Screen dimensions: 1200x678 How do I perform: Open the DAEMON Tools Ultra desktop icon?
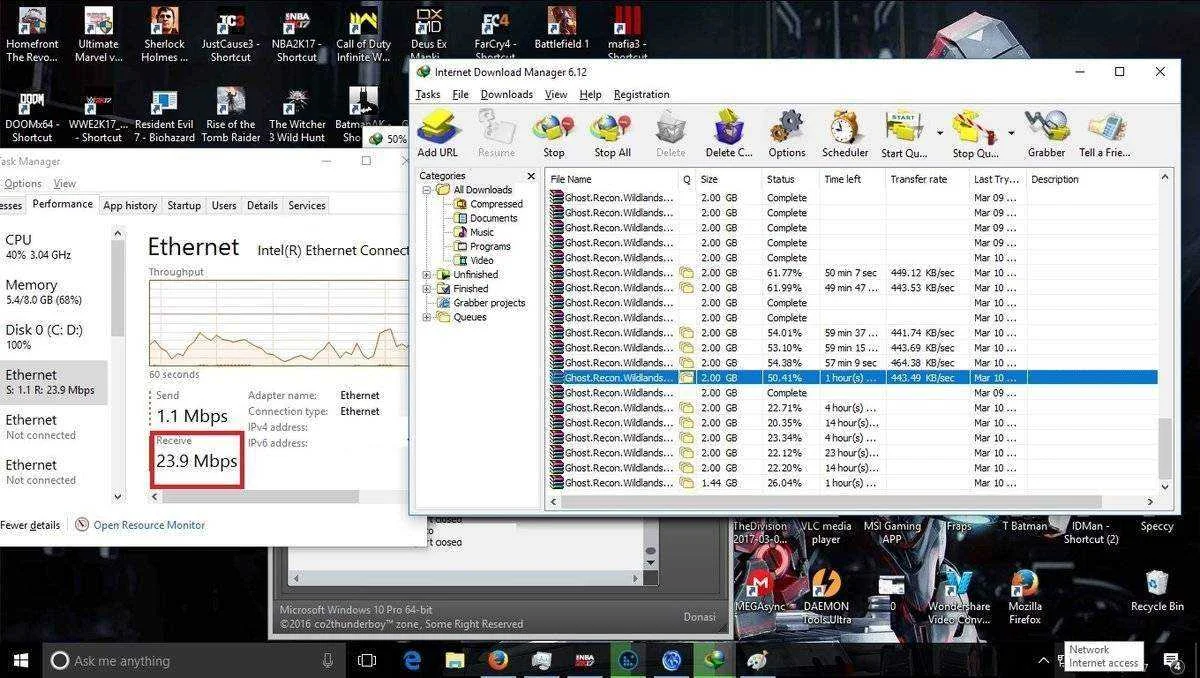826,596
